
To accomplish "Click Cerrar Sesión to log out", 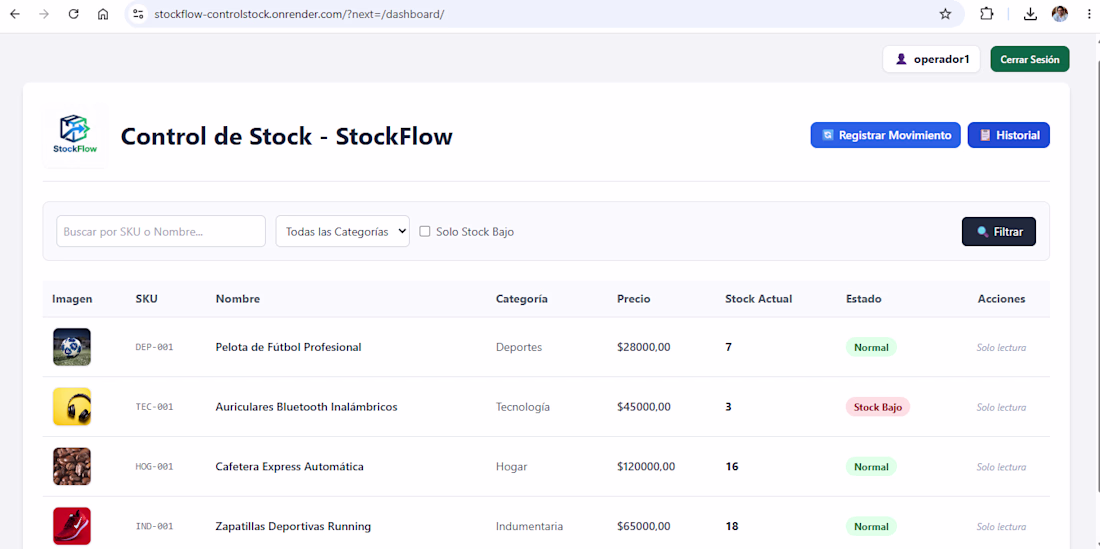I will click(1030, 60).
